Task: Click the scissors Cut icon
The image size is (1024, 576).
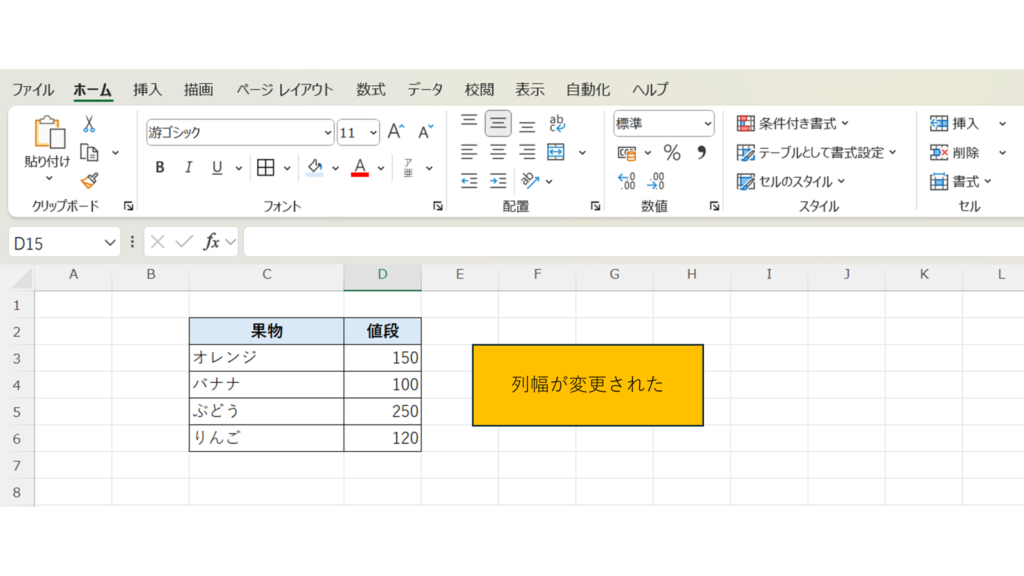Action: point(89,125)
